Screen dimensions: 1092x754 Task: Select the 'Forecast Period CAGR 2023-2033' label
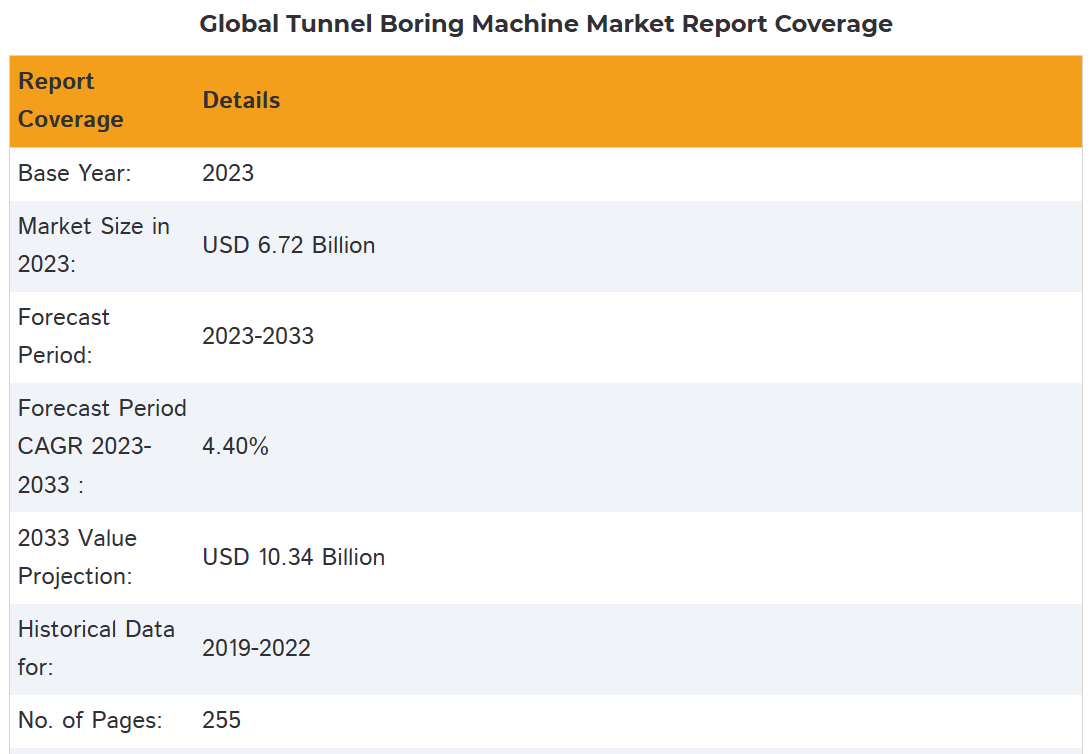[x=102, y=446]
